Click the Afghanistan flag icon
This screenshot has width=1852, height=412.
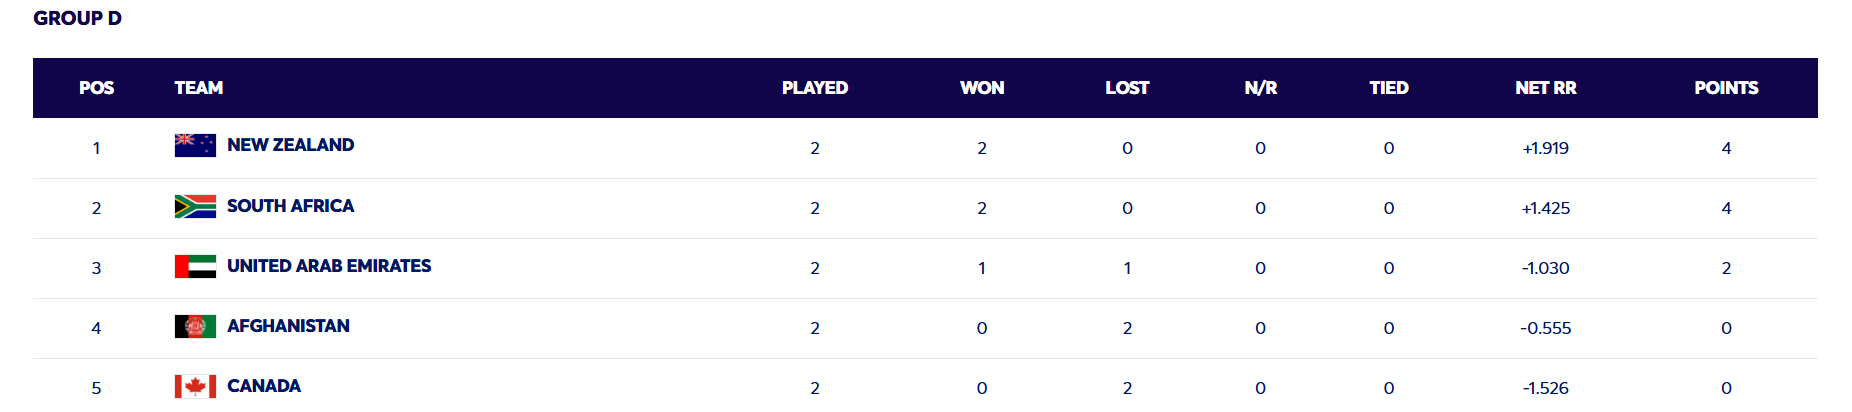click(x=195, y=326)
